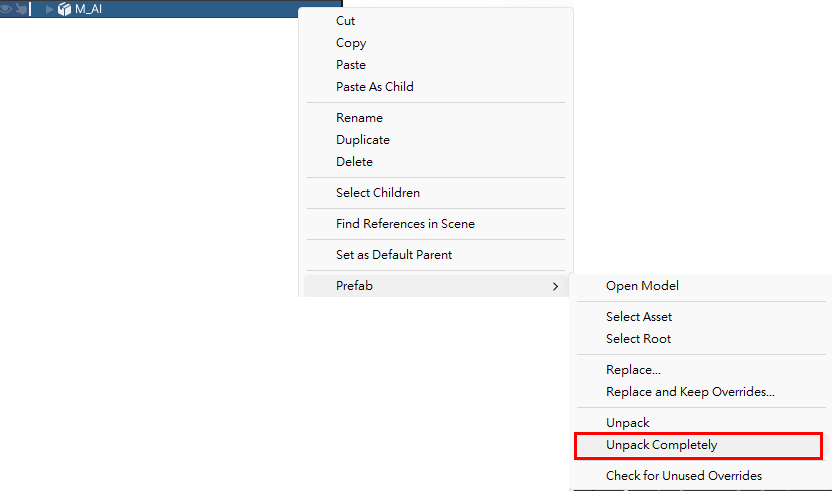Choose Duplicate from the menu
The image size is (832, 491).
tap(363, 140)
